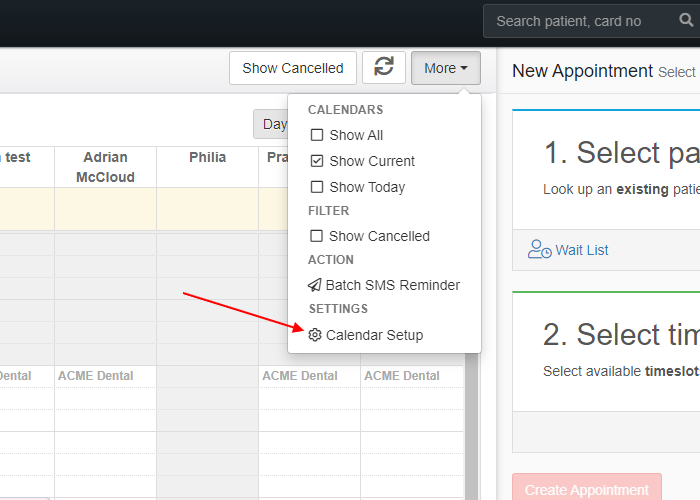Tick Show Cancelled under Filter
This screenshot has height=500, width=700.
(x=317, y=236)
